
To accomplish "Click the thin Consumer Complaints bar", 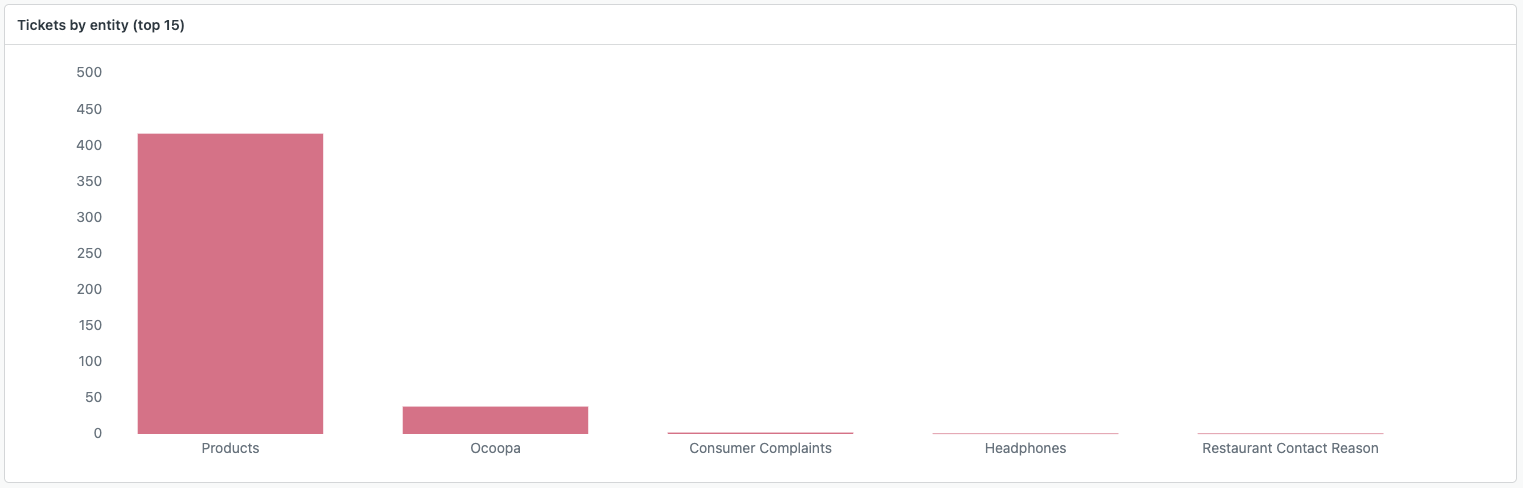I will [x=760, y=433].
